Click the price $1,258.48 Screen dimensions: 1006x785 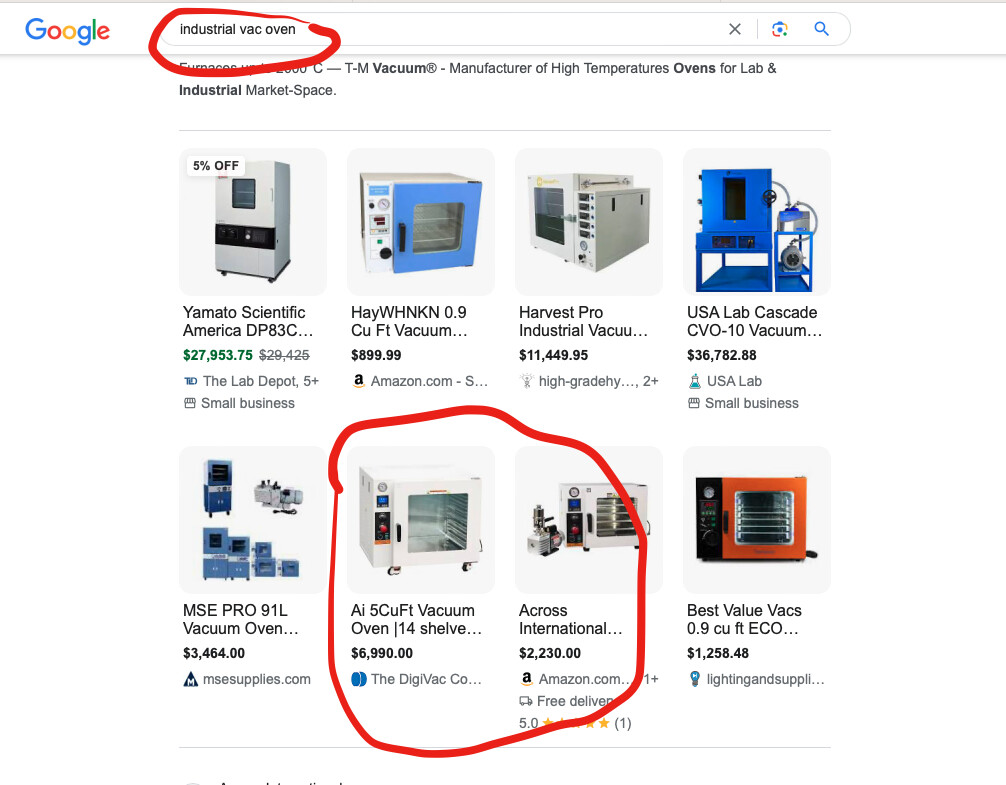(718, 653)
